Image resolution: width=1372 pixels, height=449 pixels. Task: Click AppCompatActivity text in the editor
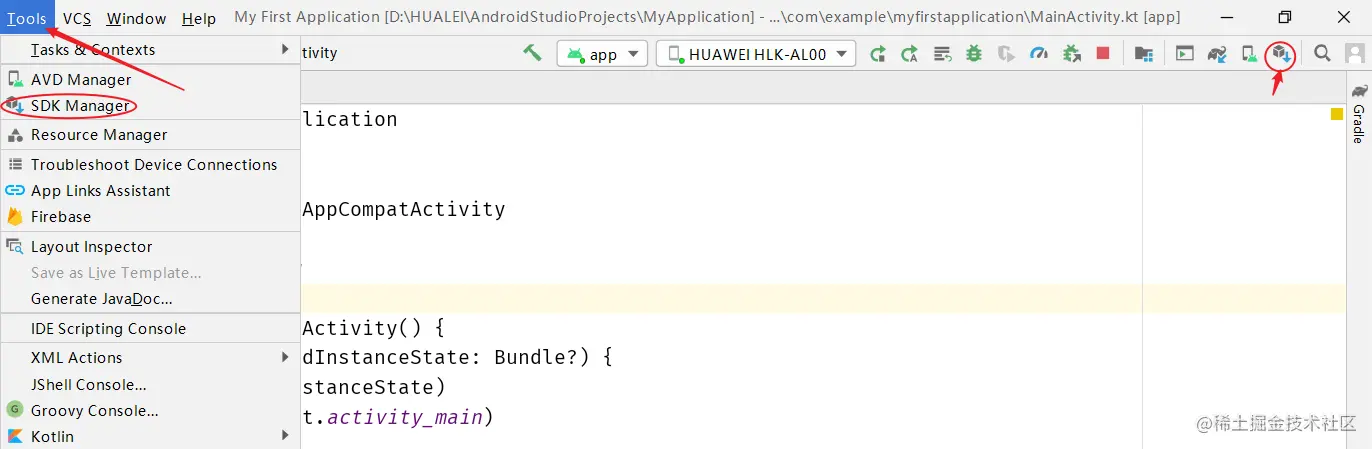click(x=403, y=209)
